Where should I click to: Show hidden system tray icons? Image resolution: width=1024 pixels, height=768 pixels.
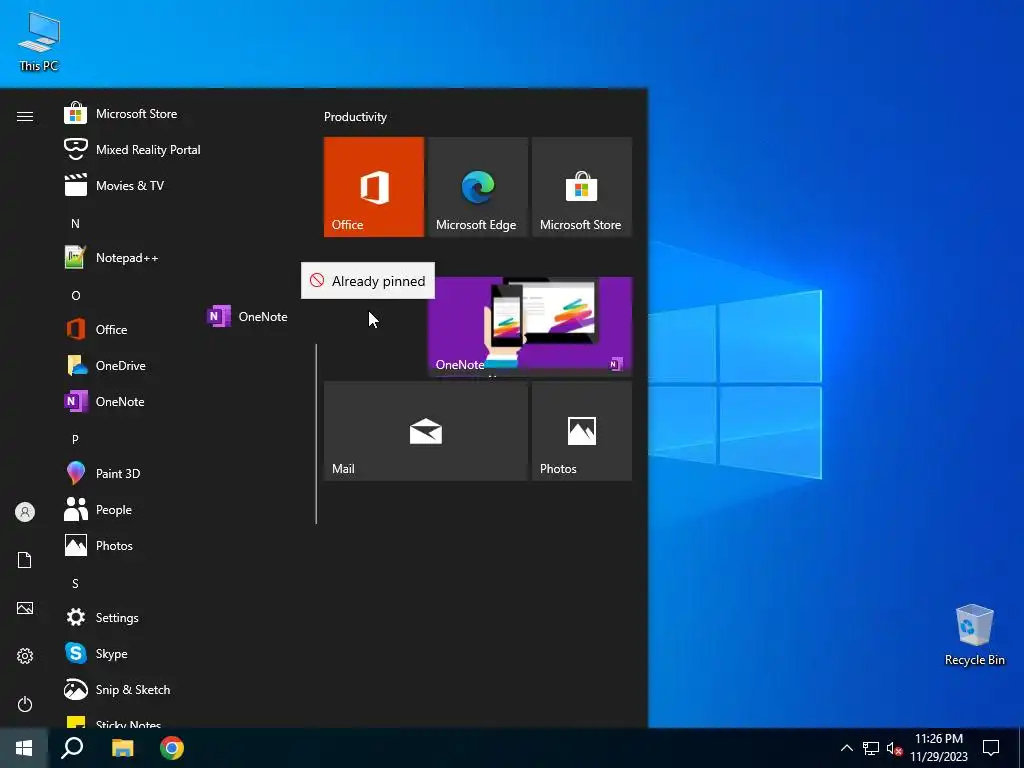tap(846, 748)
